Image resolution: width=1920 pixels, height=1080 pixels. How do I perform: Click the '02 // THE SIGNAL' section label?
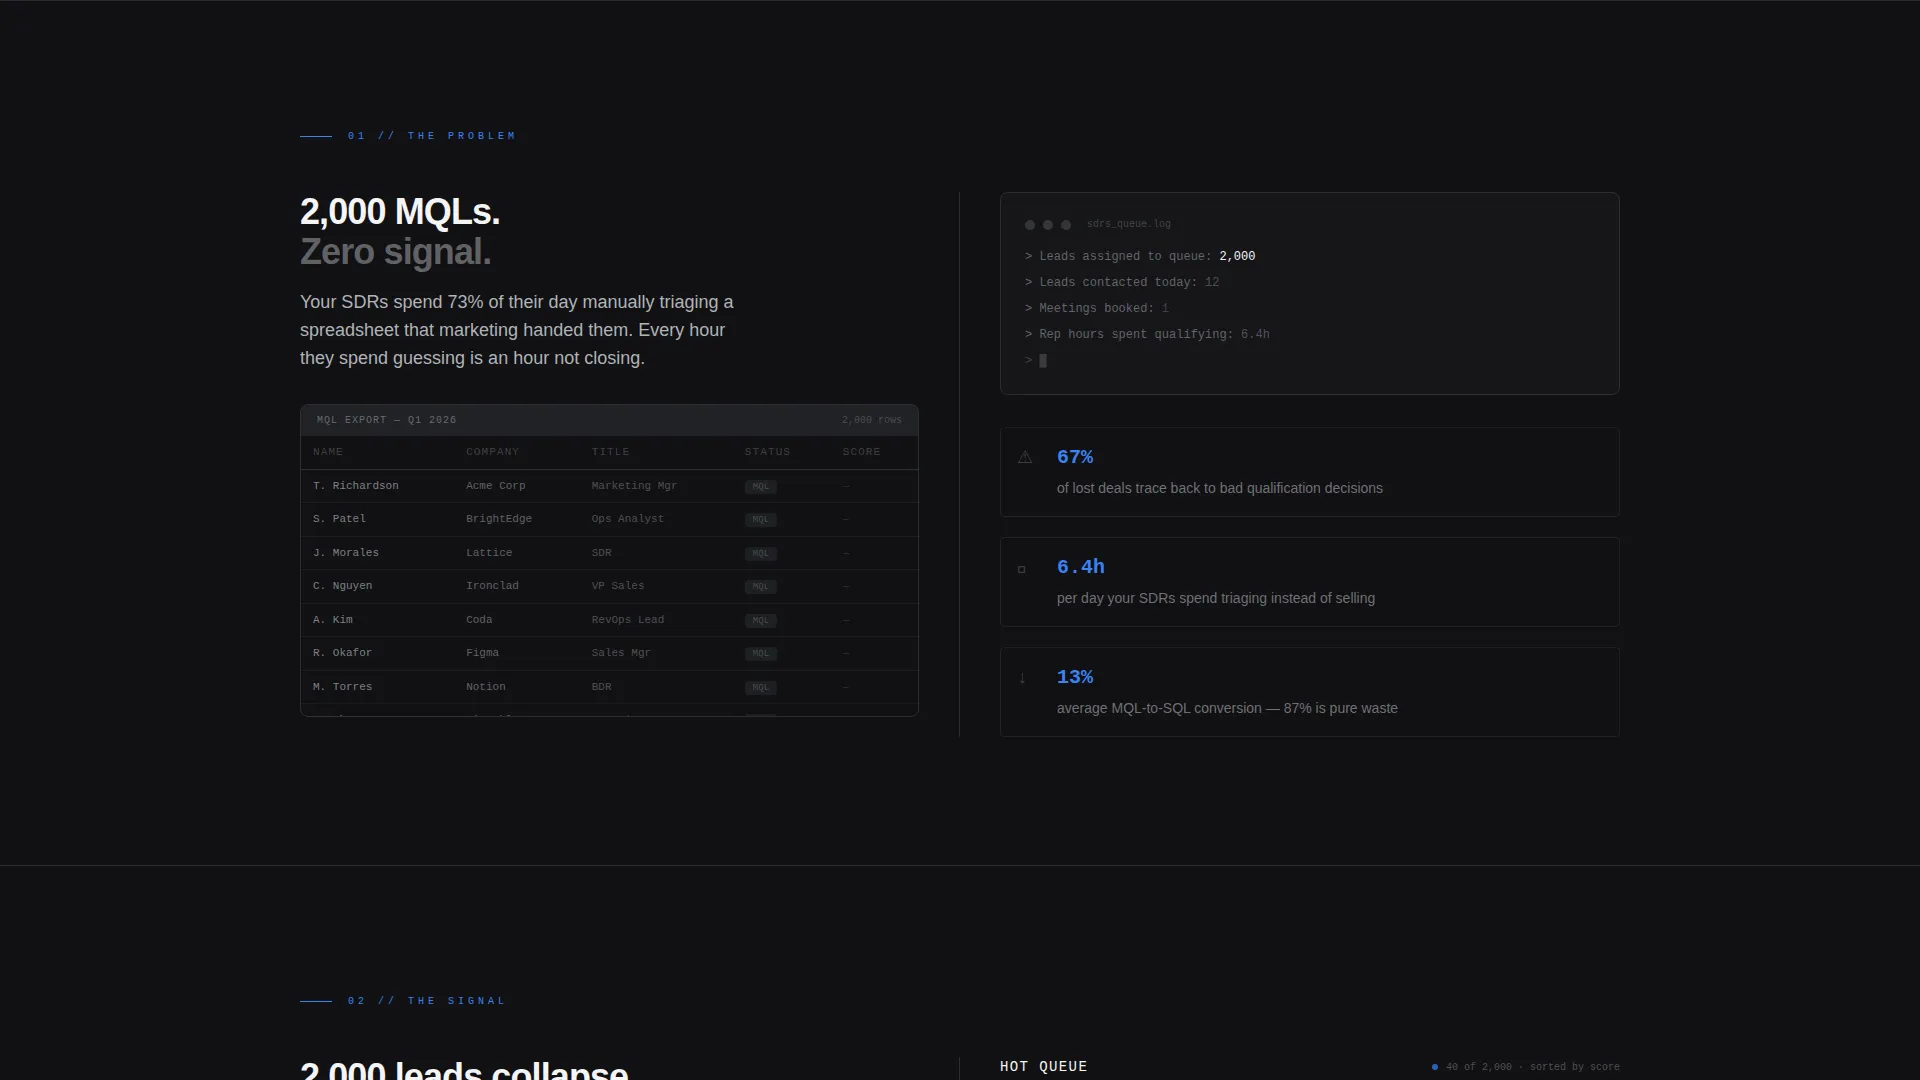pyautogui.click(x=427, y=1001)
